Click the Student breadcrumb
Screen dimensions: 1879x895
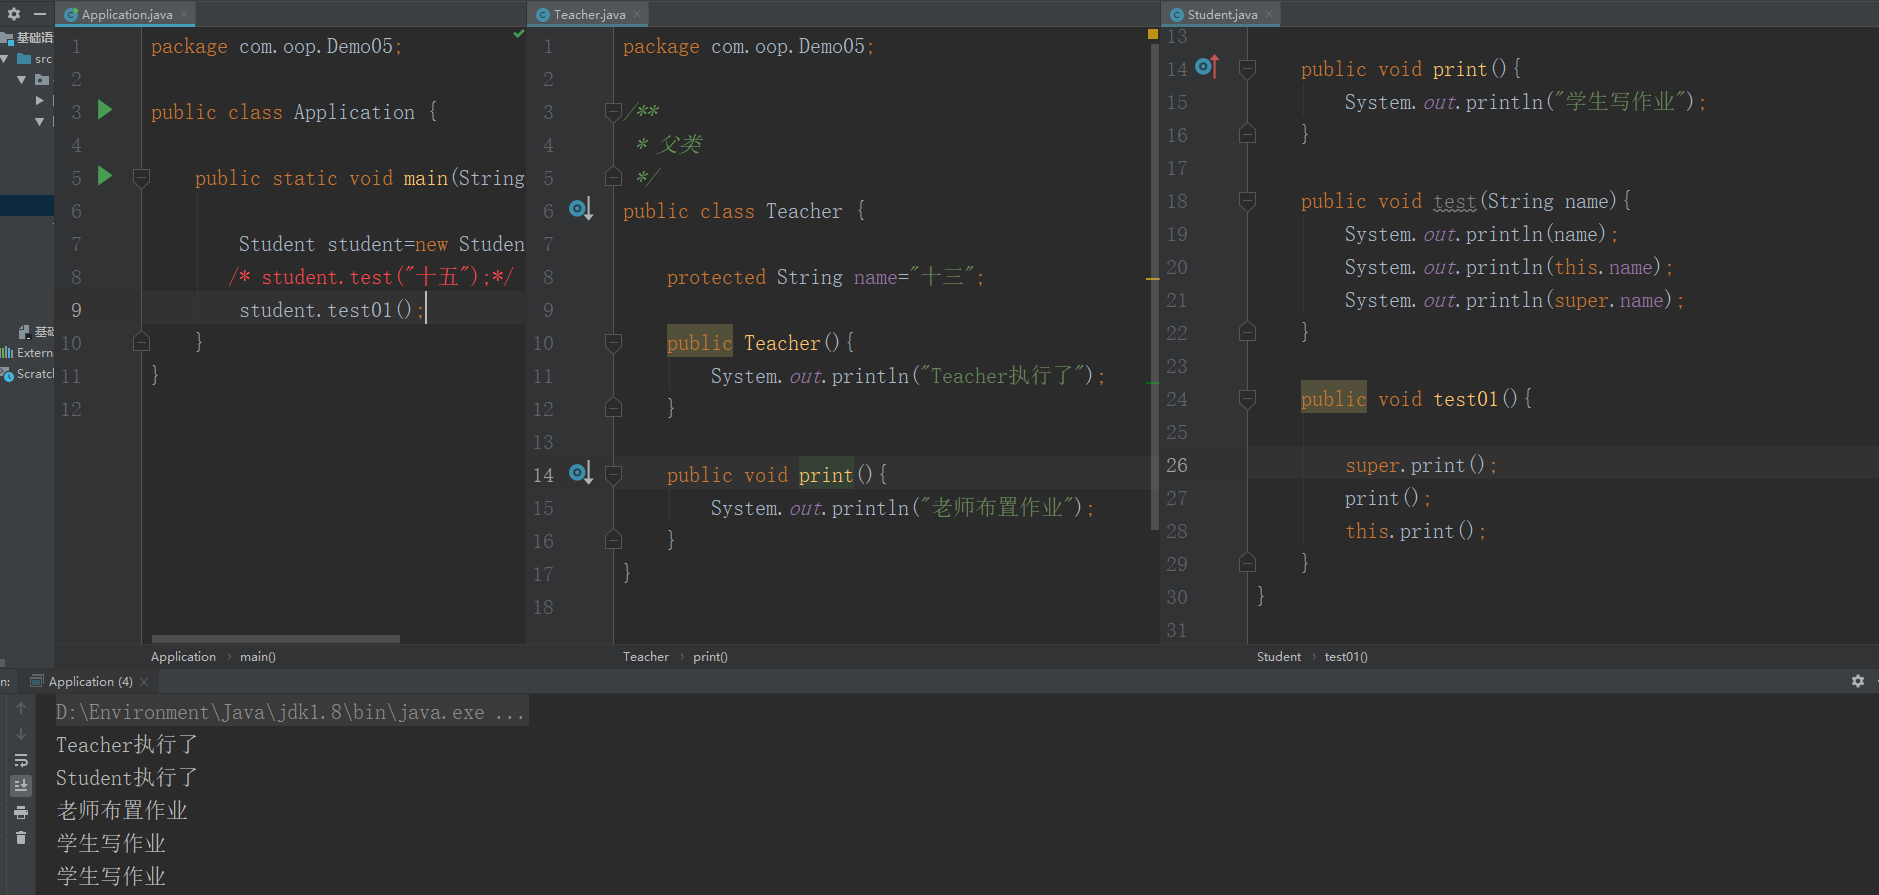tap(1279, 657)
